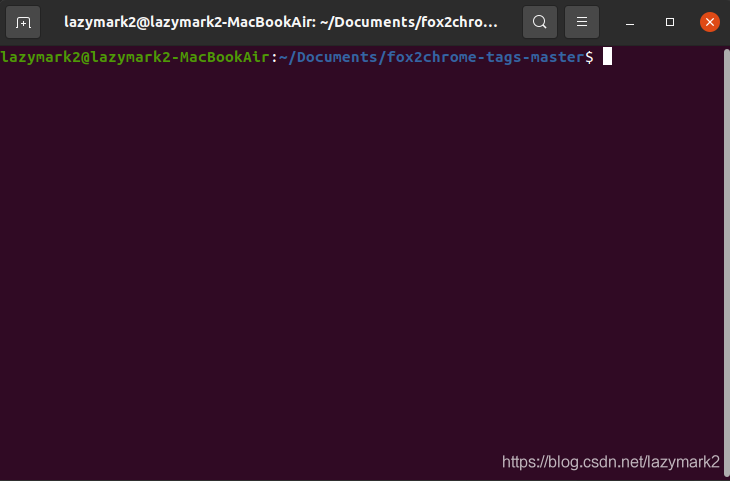Click the dollar sign prompt symbol
This screenshot has width=730, height=481.
[590, 57]
